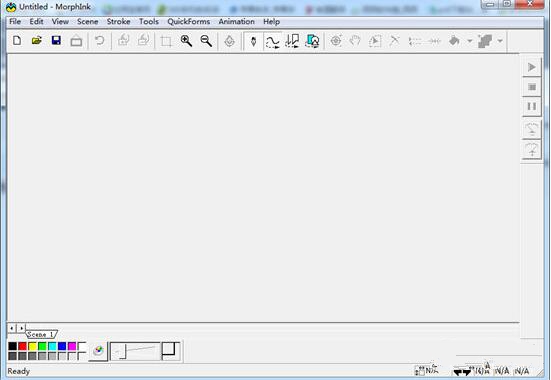Click the Pause animation button
551x380 pixels.
coord(532,106)
